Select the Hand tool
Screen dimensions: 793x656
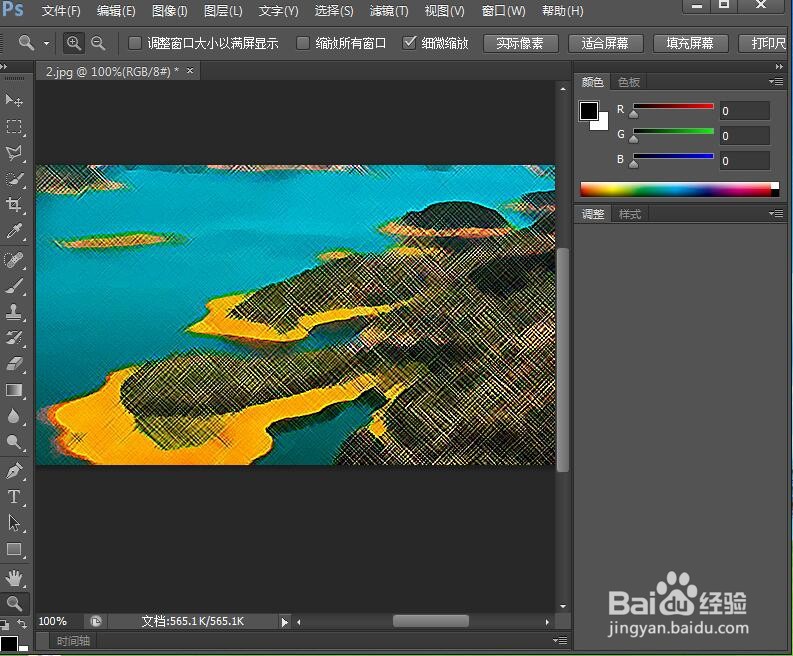pyautogui.click(x=14, y=578)
